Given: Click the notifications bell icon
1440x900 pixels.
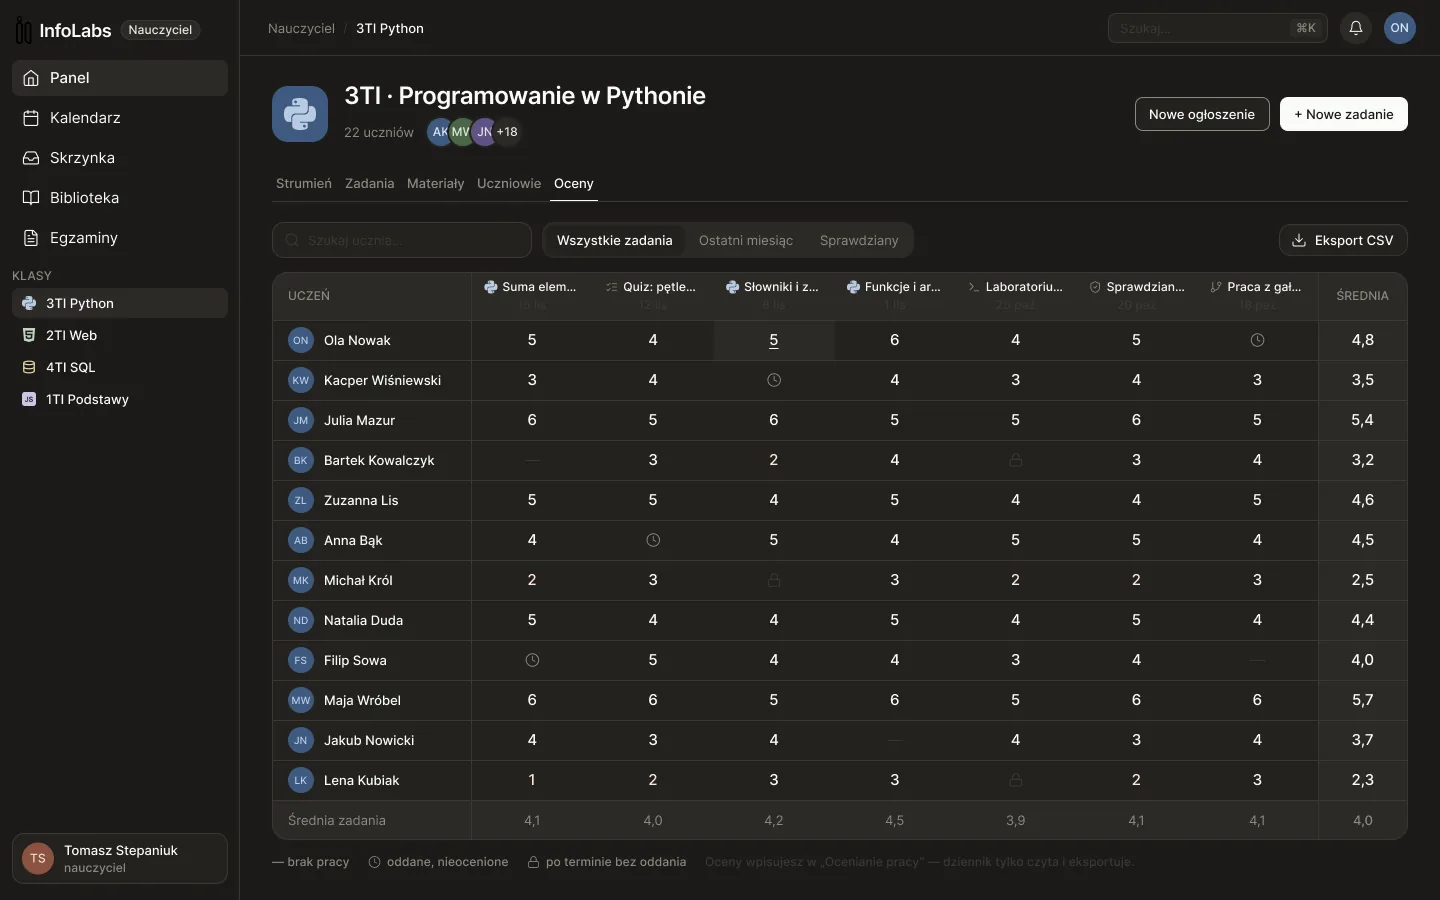Looking at the screenshot, I should (x=1356, y=28).
